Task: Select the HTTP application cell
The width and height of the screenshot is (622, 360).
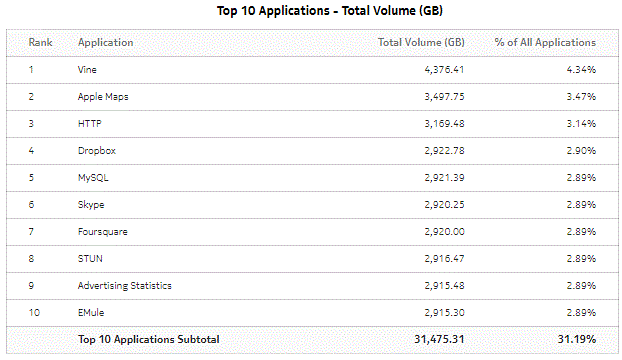Action: pyautogui.click(x=90, y=124)
